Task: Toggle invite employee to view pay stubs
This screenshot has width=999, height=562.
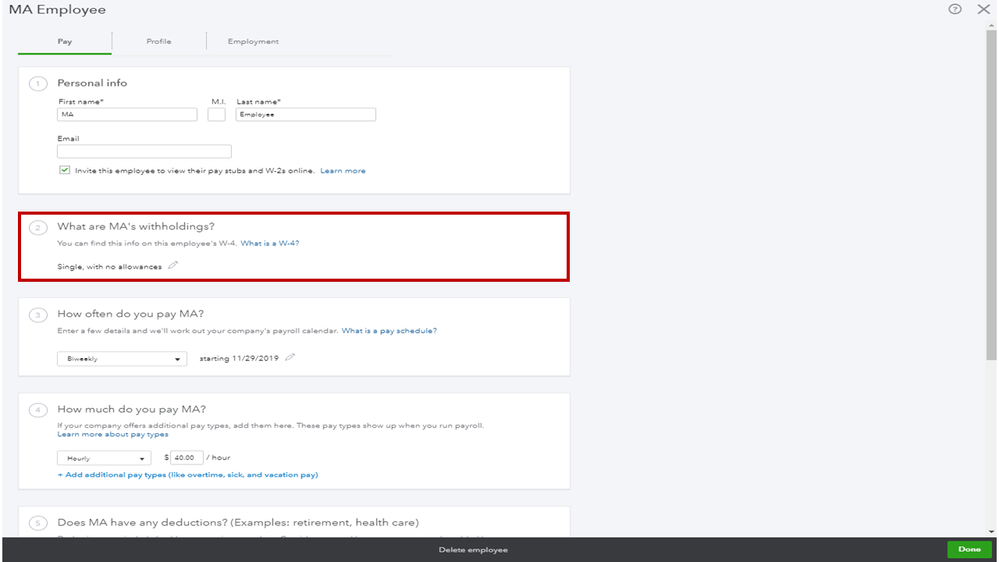Action: (64, 170)
